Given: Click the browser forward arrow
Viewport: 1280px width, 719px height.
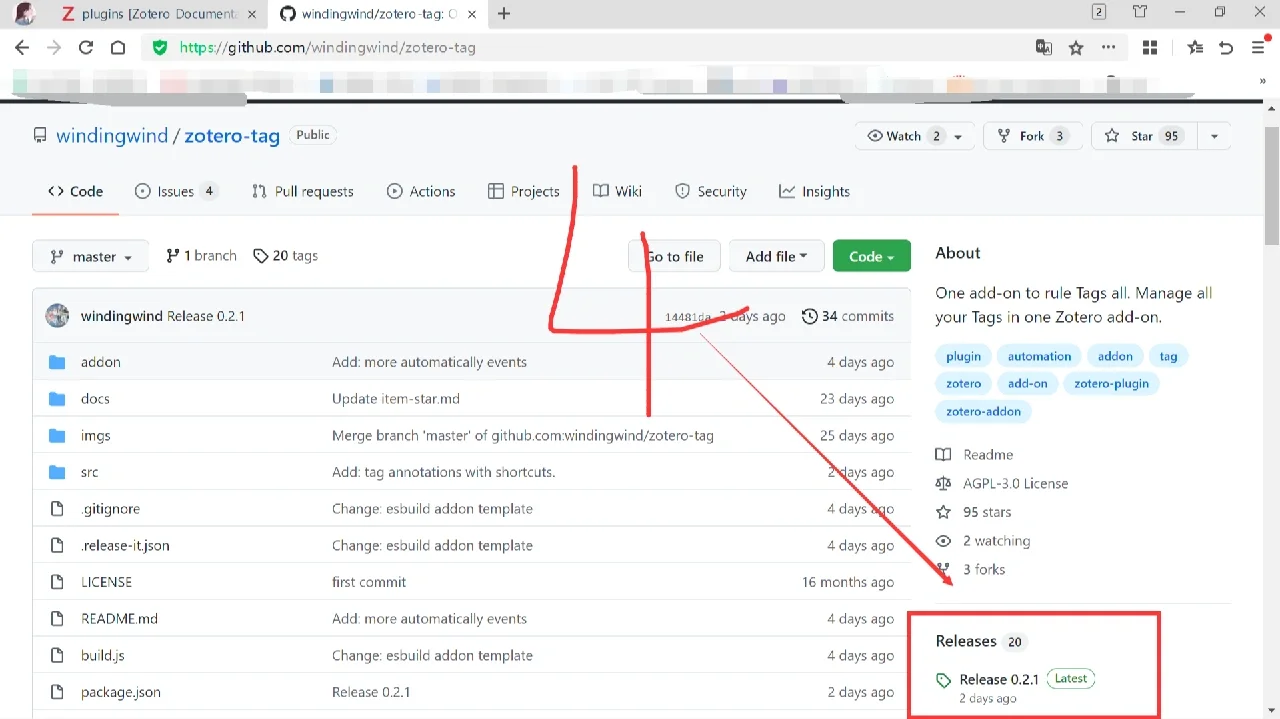Looking at the screenshot, I should [x=54, y=47].
